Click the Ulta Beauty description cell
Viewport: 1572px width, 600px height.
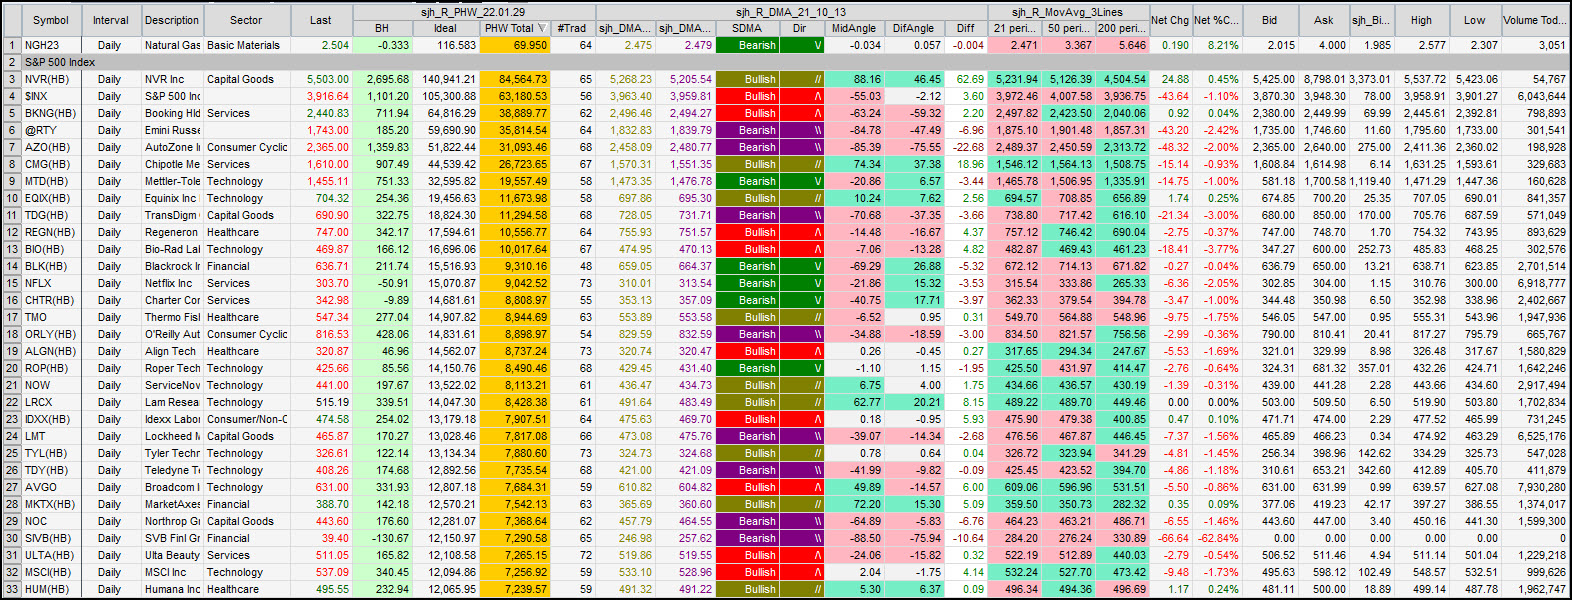(x=172, y=555)
